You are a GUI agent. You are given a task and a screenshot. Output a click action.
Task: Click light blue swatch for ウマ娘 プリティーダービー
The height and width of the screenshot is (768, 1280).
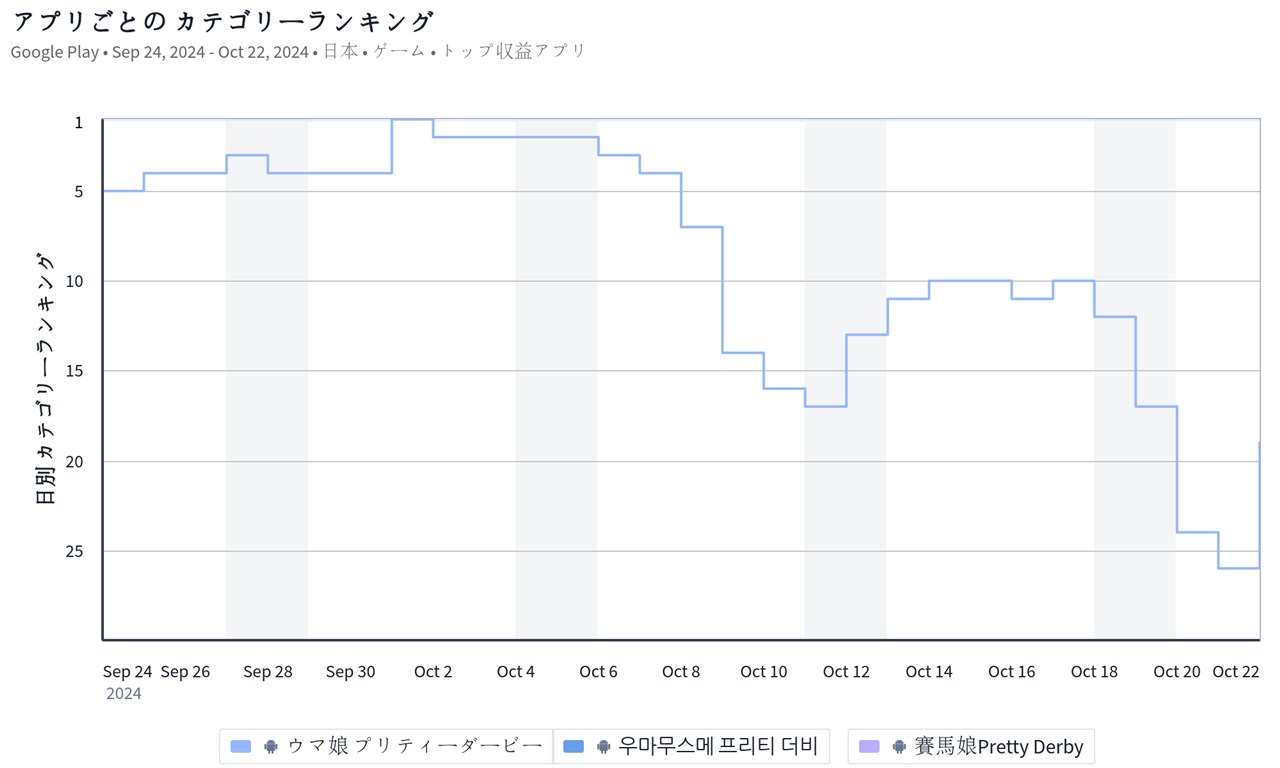pyautogui.click(x=241, y=746)
